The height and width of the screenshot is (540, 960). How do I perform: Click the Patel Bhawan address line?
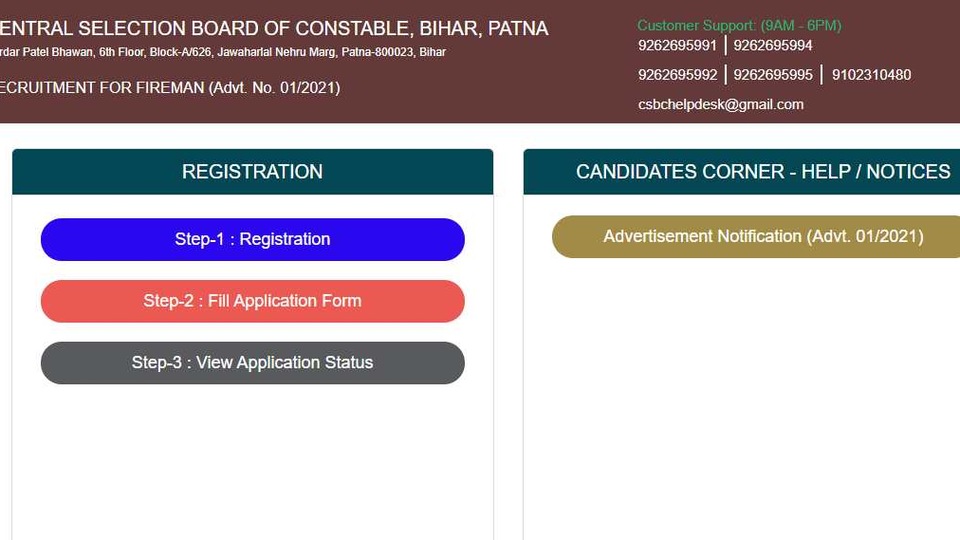click(x=223, y=52)
